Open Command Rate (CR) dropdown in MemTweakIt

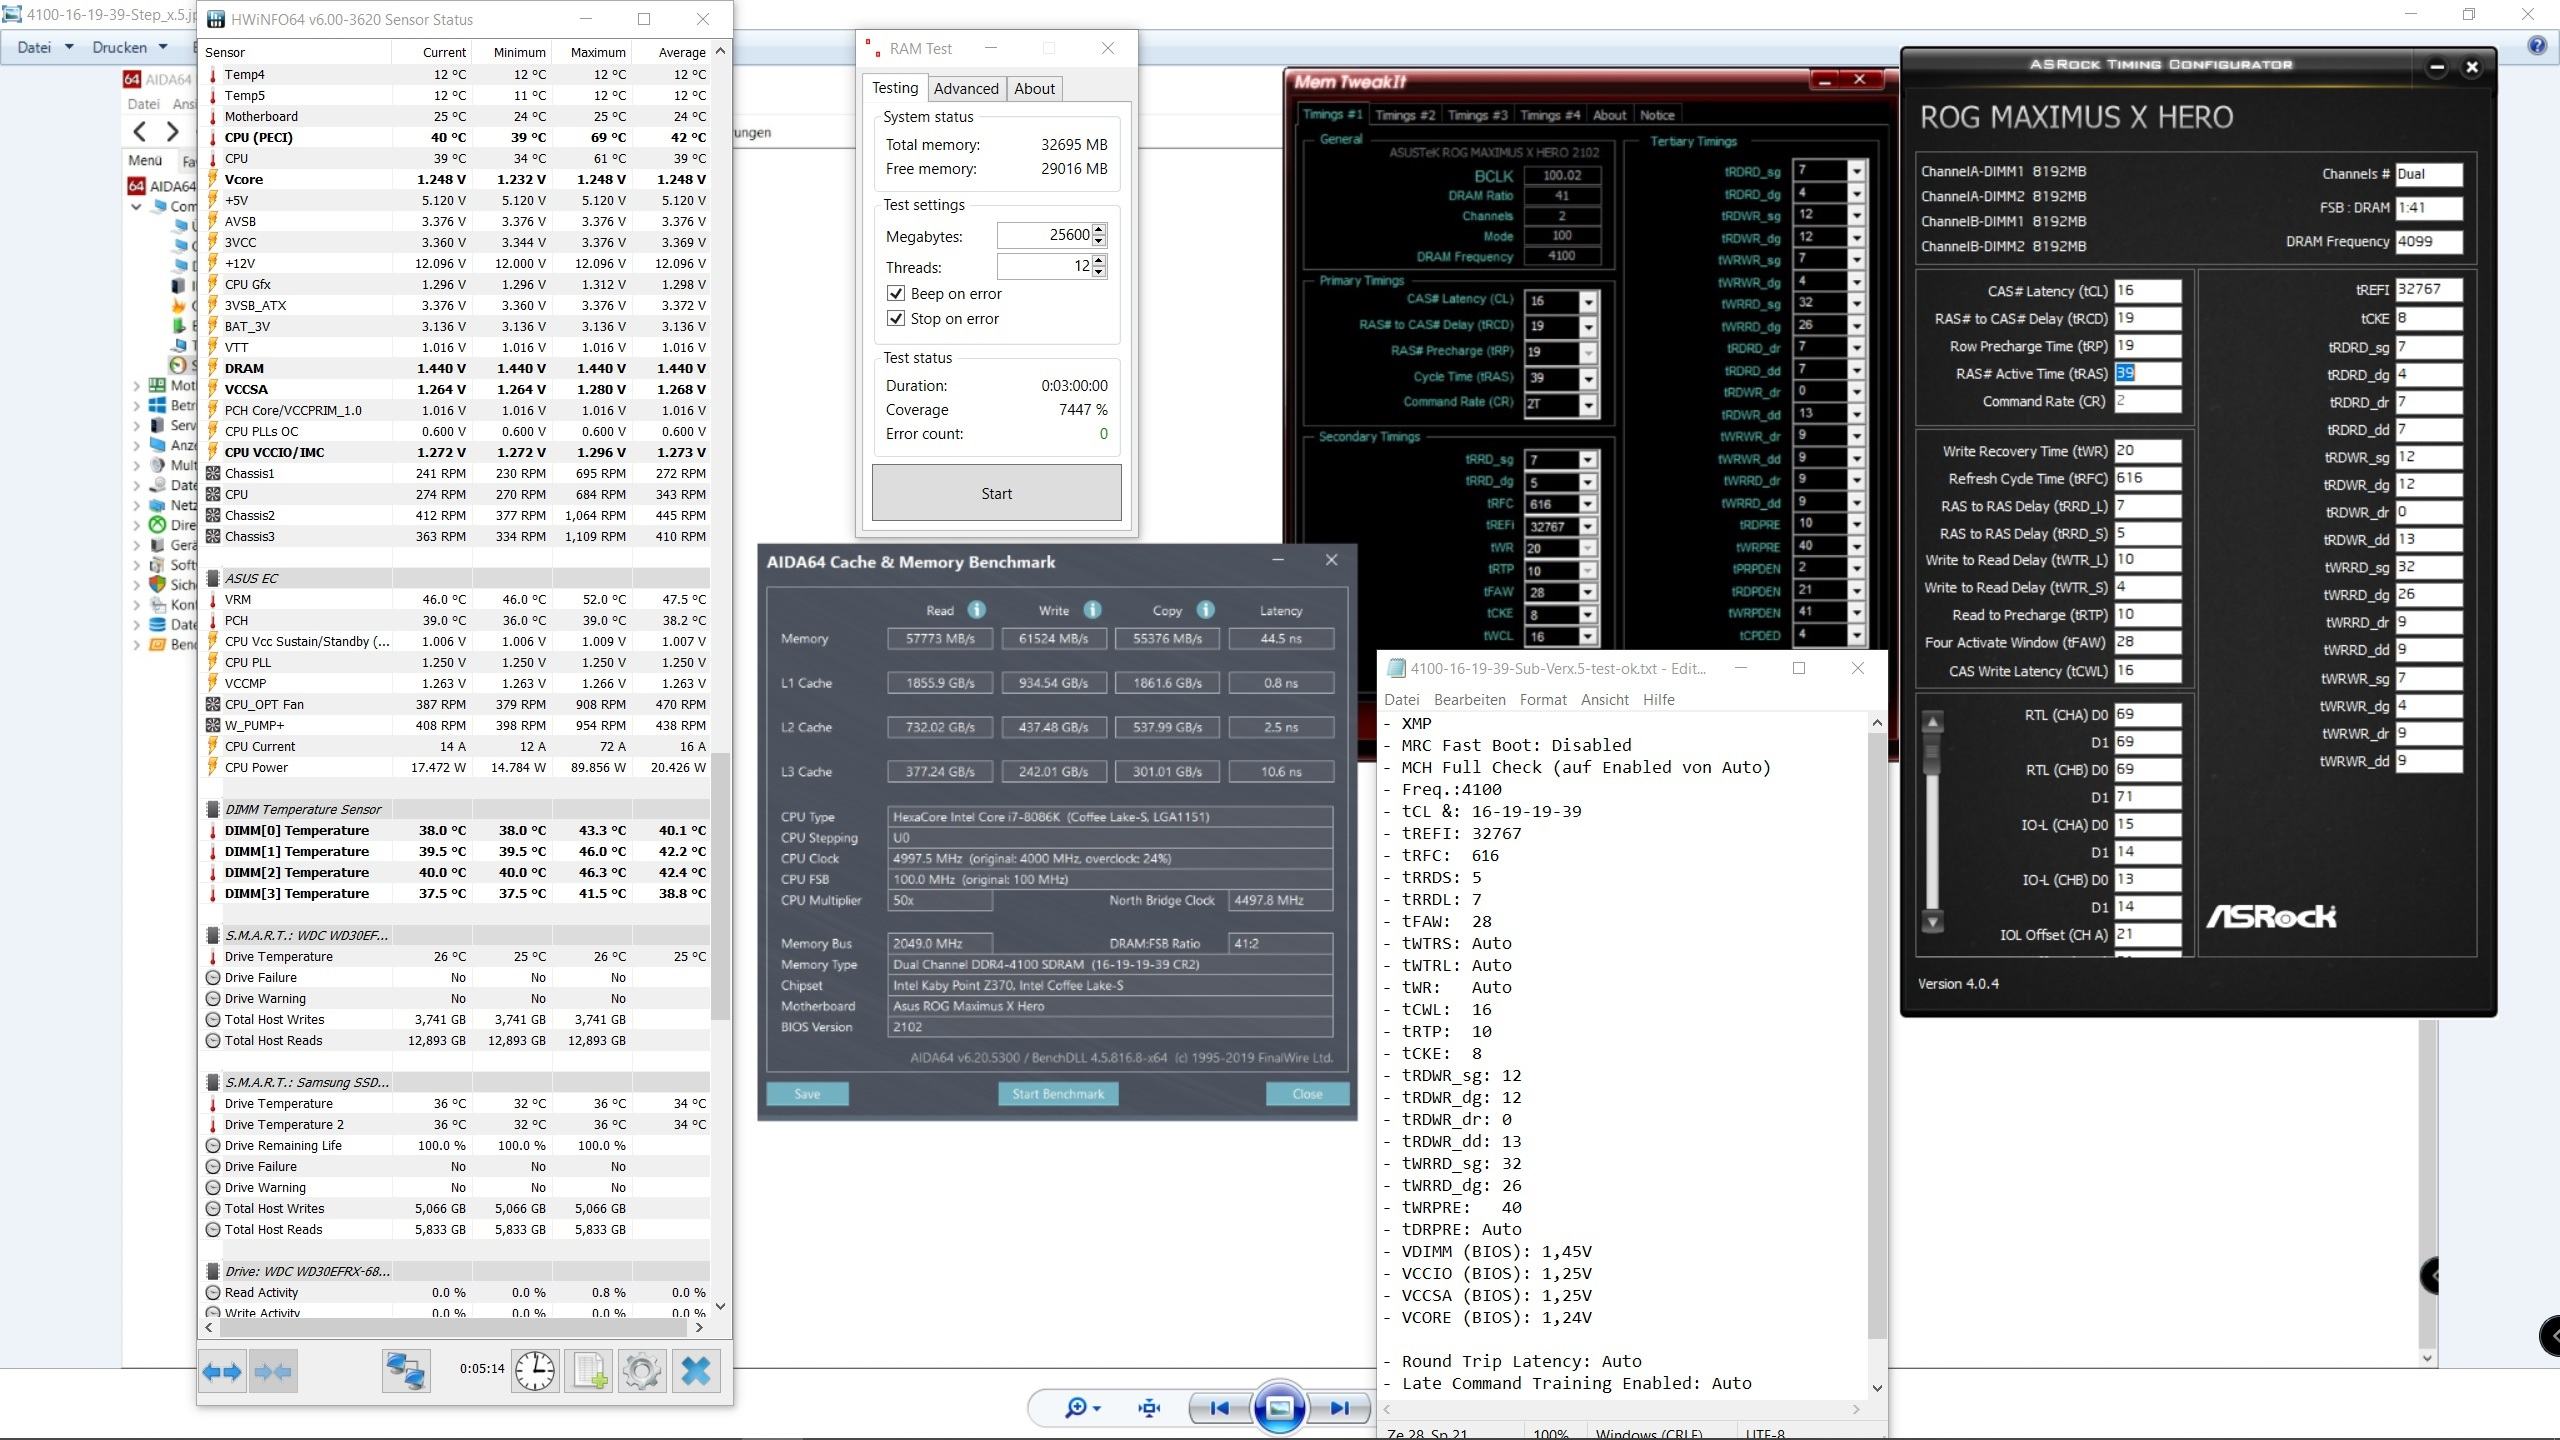tap(1587, 405)
